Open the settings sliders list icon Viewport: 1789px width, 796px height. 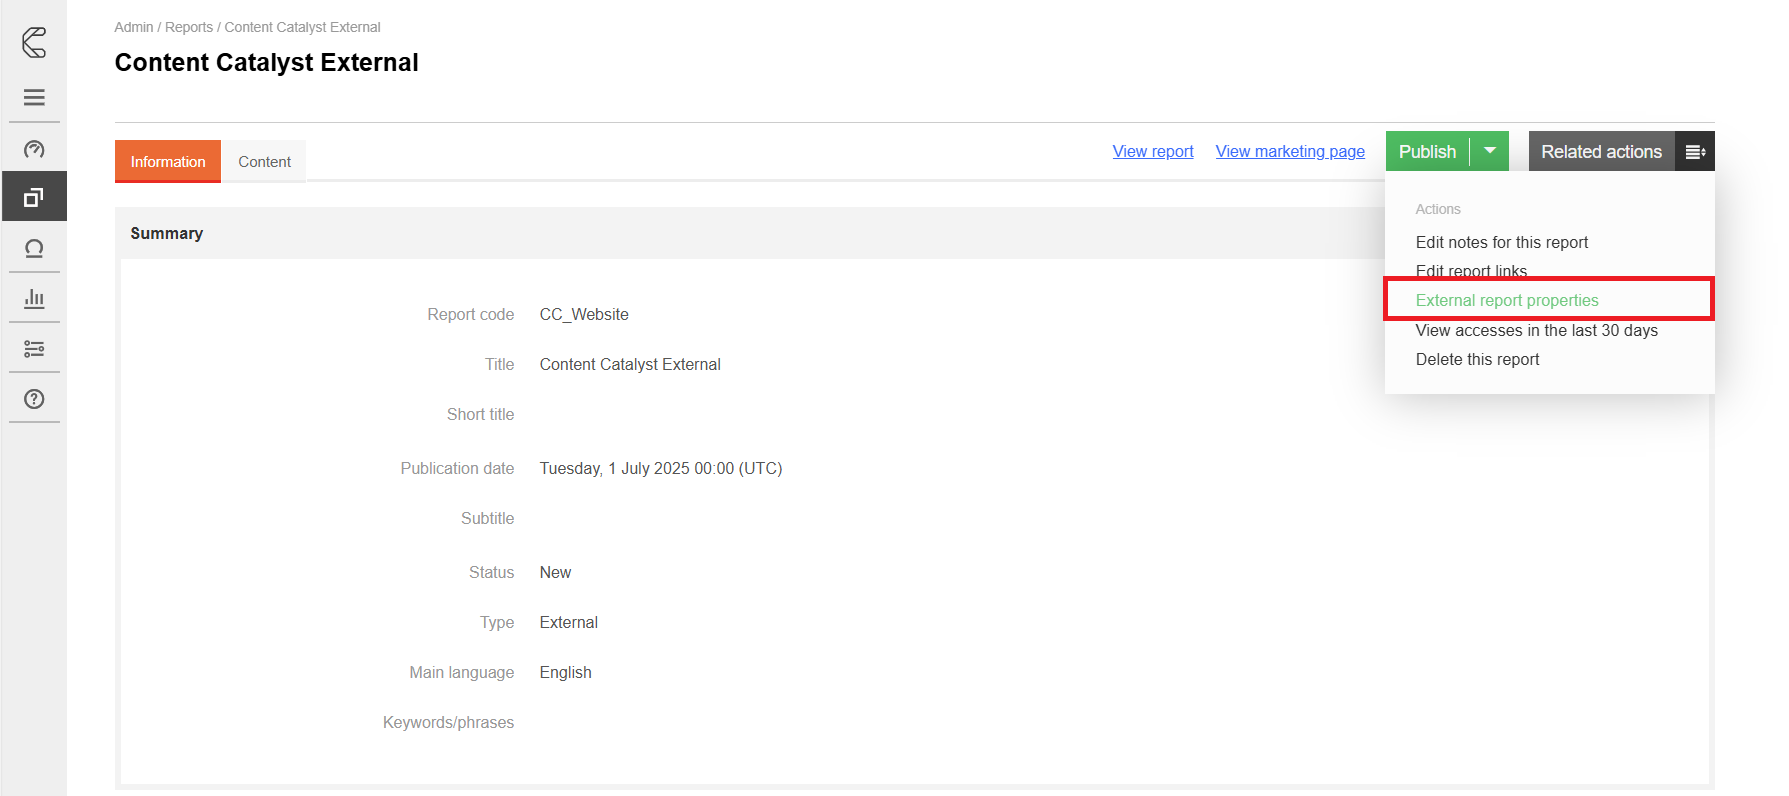[x=34, y=348]
